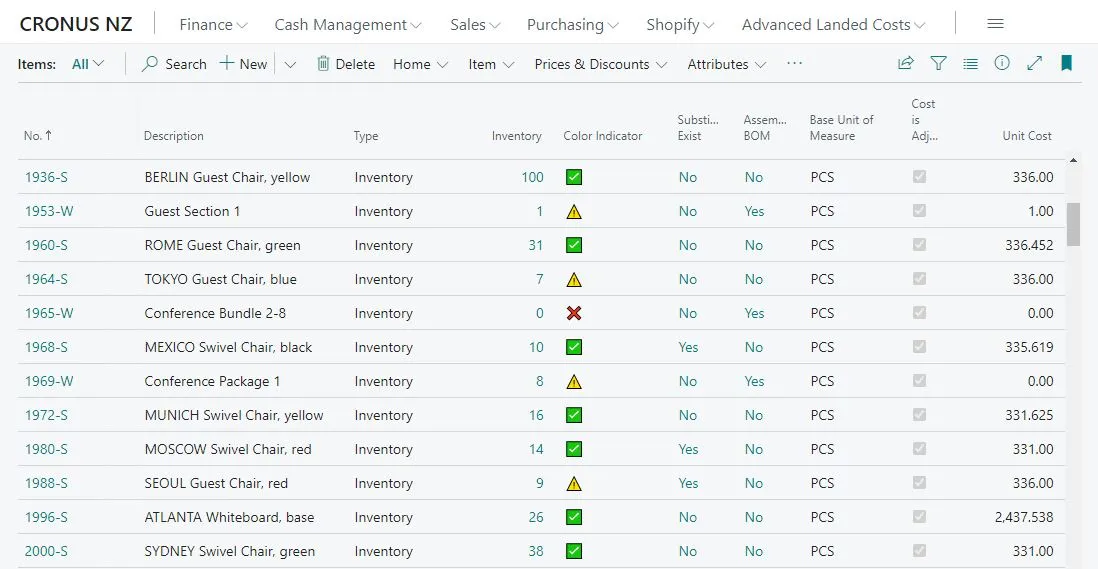Open item number 1965-W link
1098x569 pixels.
coord(49,313)
